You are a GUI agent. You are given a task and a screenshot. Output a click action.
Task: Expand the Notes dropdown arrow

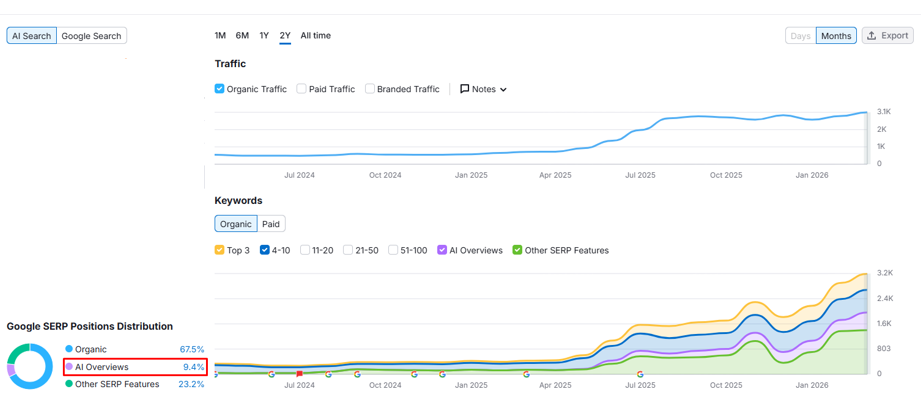[x=503, y=90]
